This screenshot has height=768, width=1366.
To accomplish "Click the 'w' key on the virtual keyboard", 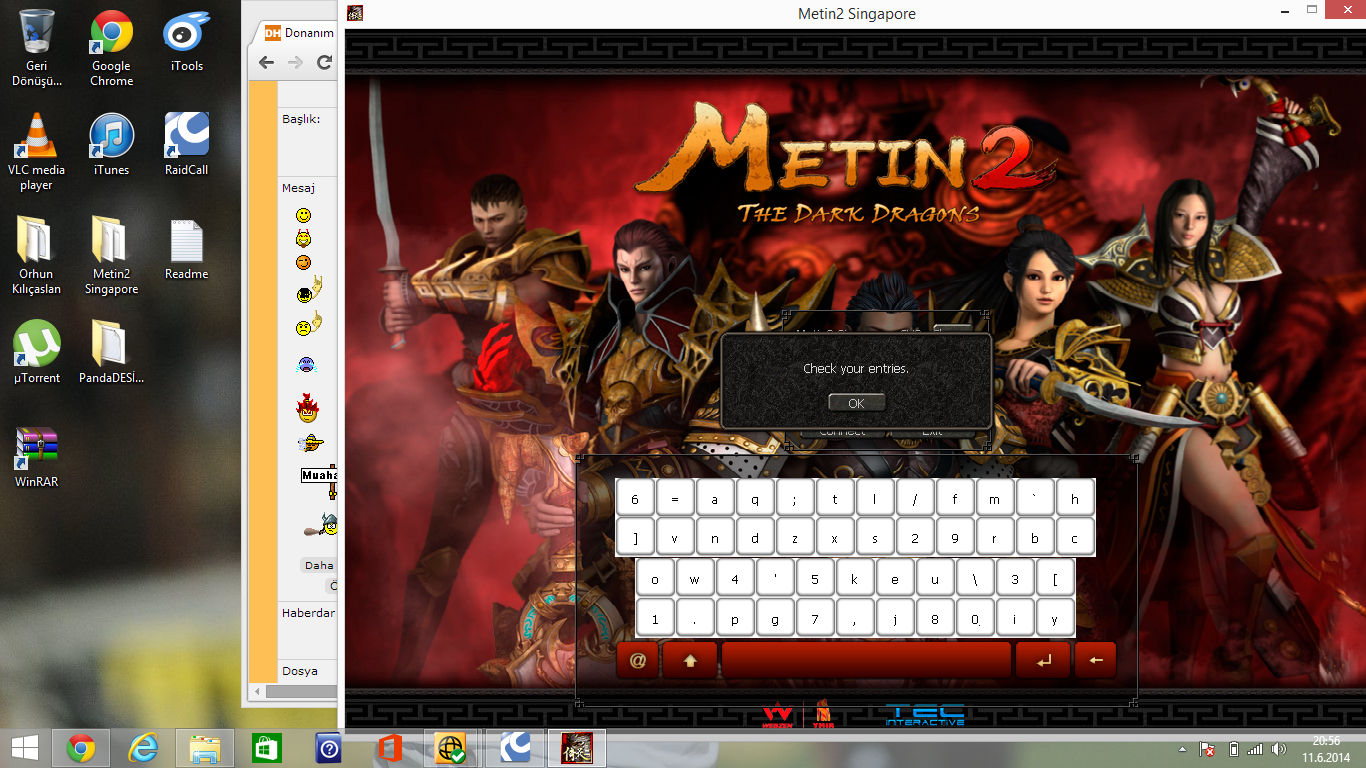I will coord(695,579).
